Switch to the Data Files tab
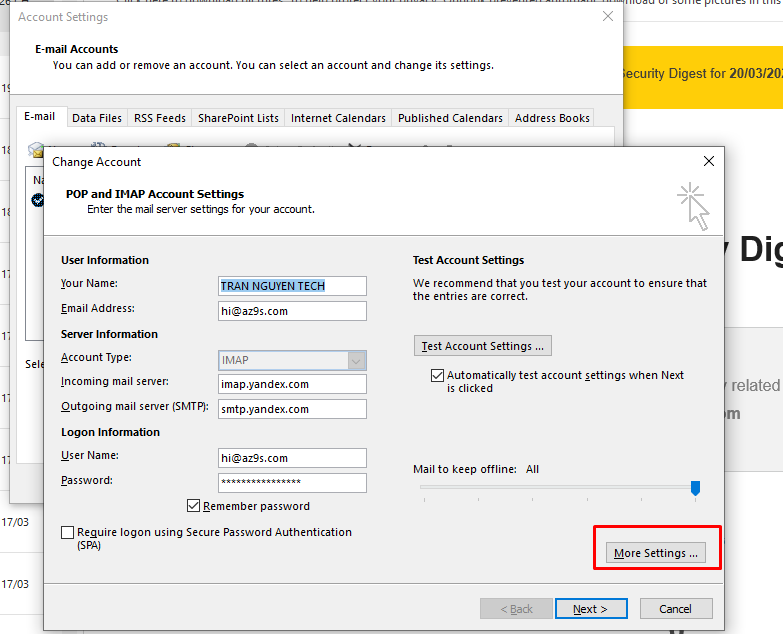Image resolution: width=783 pixels, height=634 pixels. pos(97,118)
